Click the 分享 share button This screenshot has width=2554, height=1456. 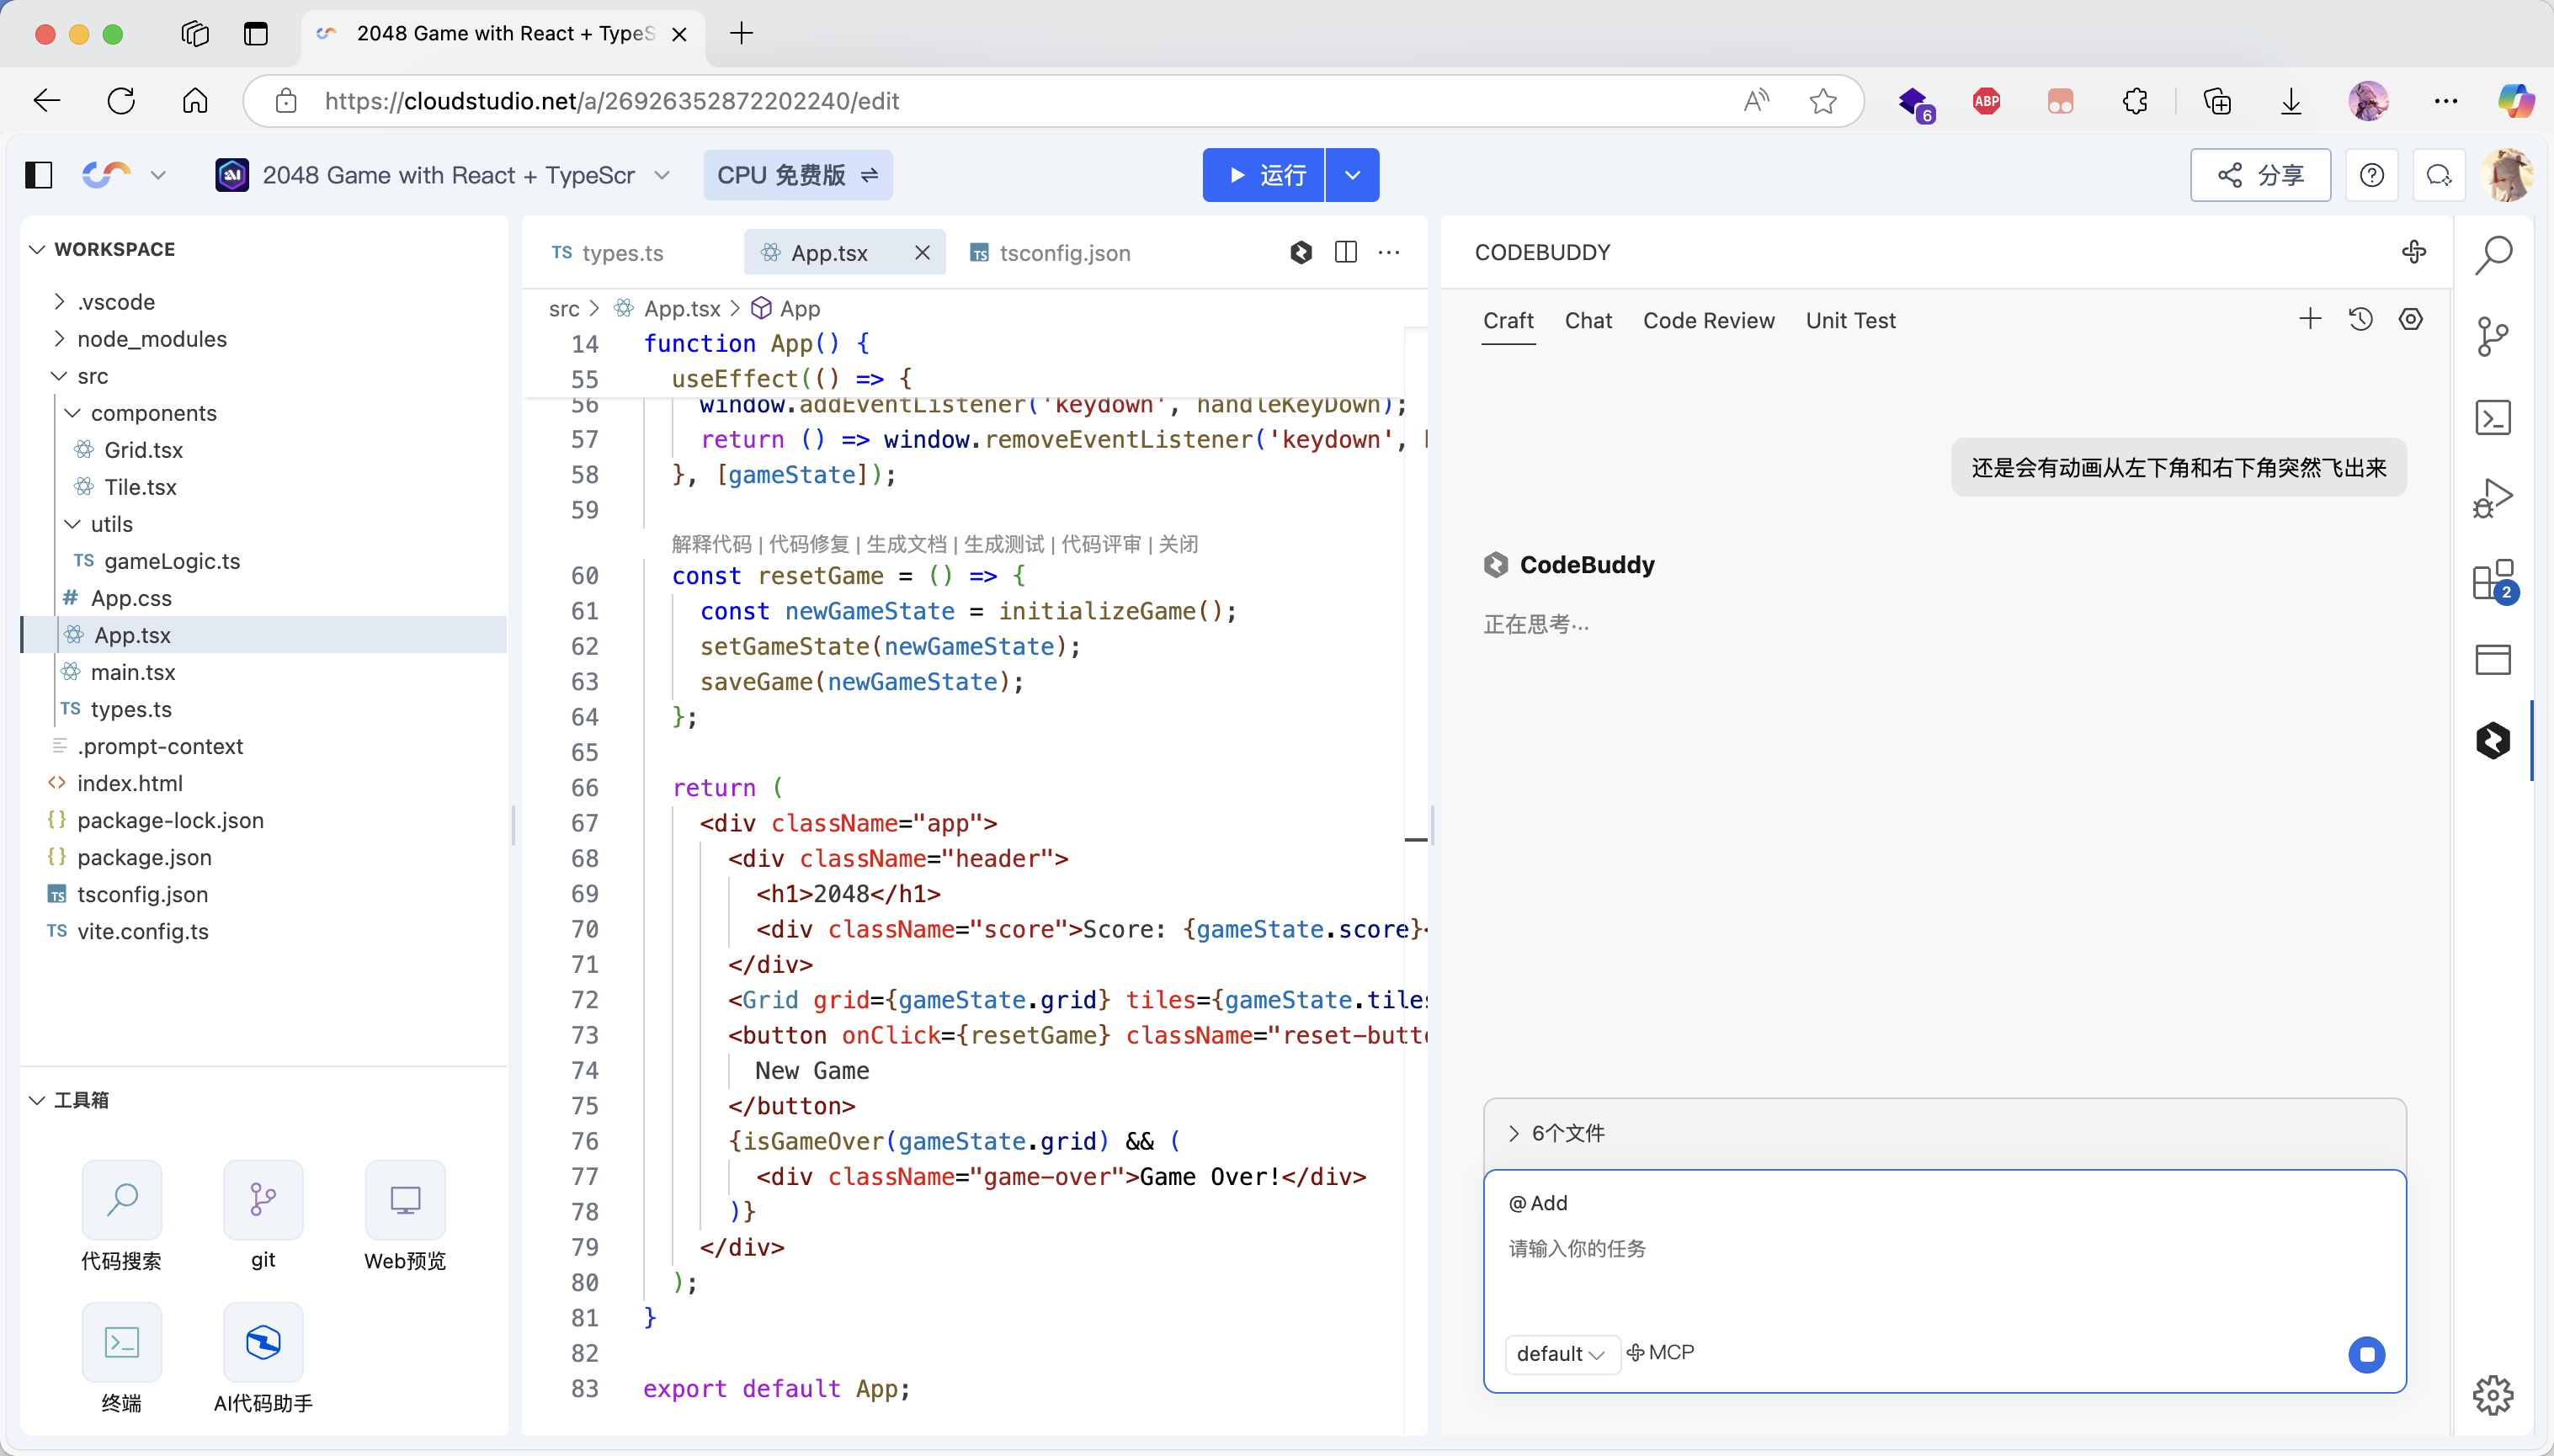pyautogui.click(x=2260, y=175)
